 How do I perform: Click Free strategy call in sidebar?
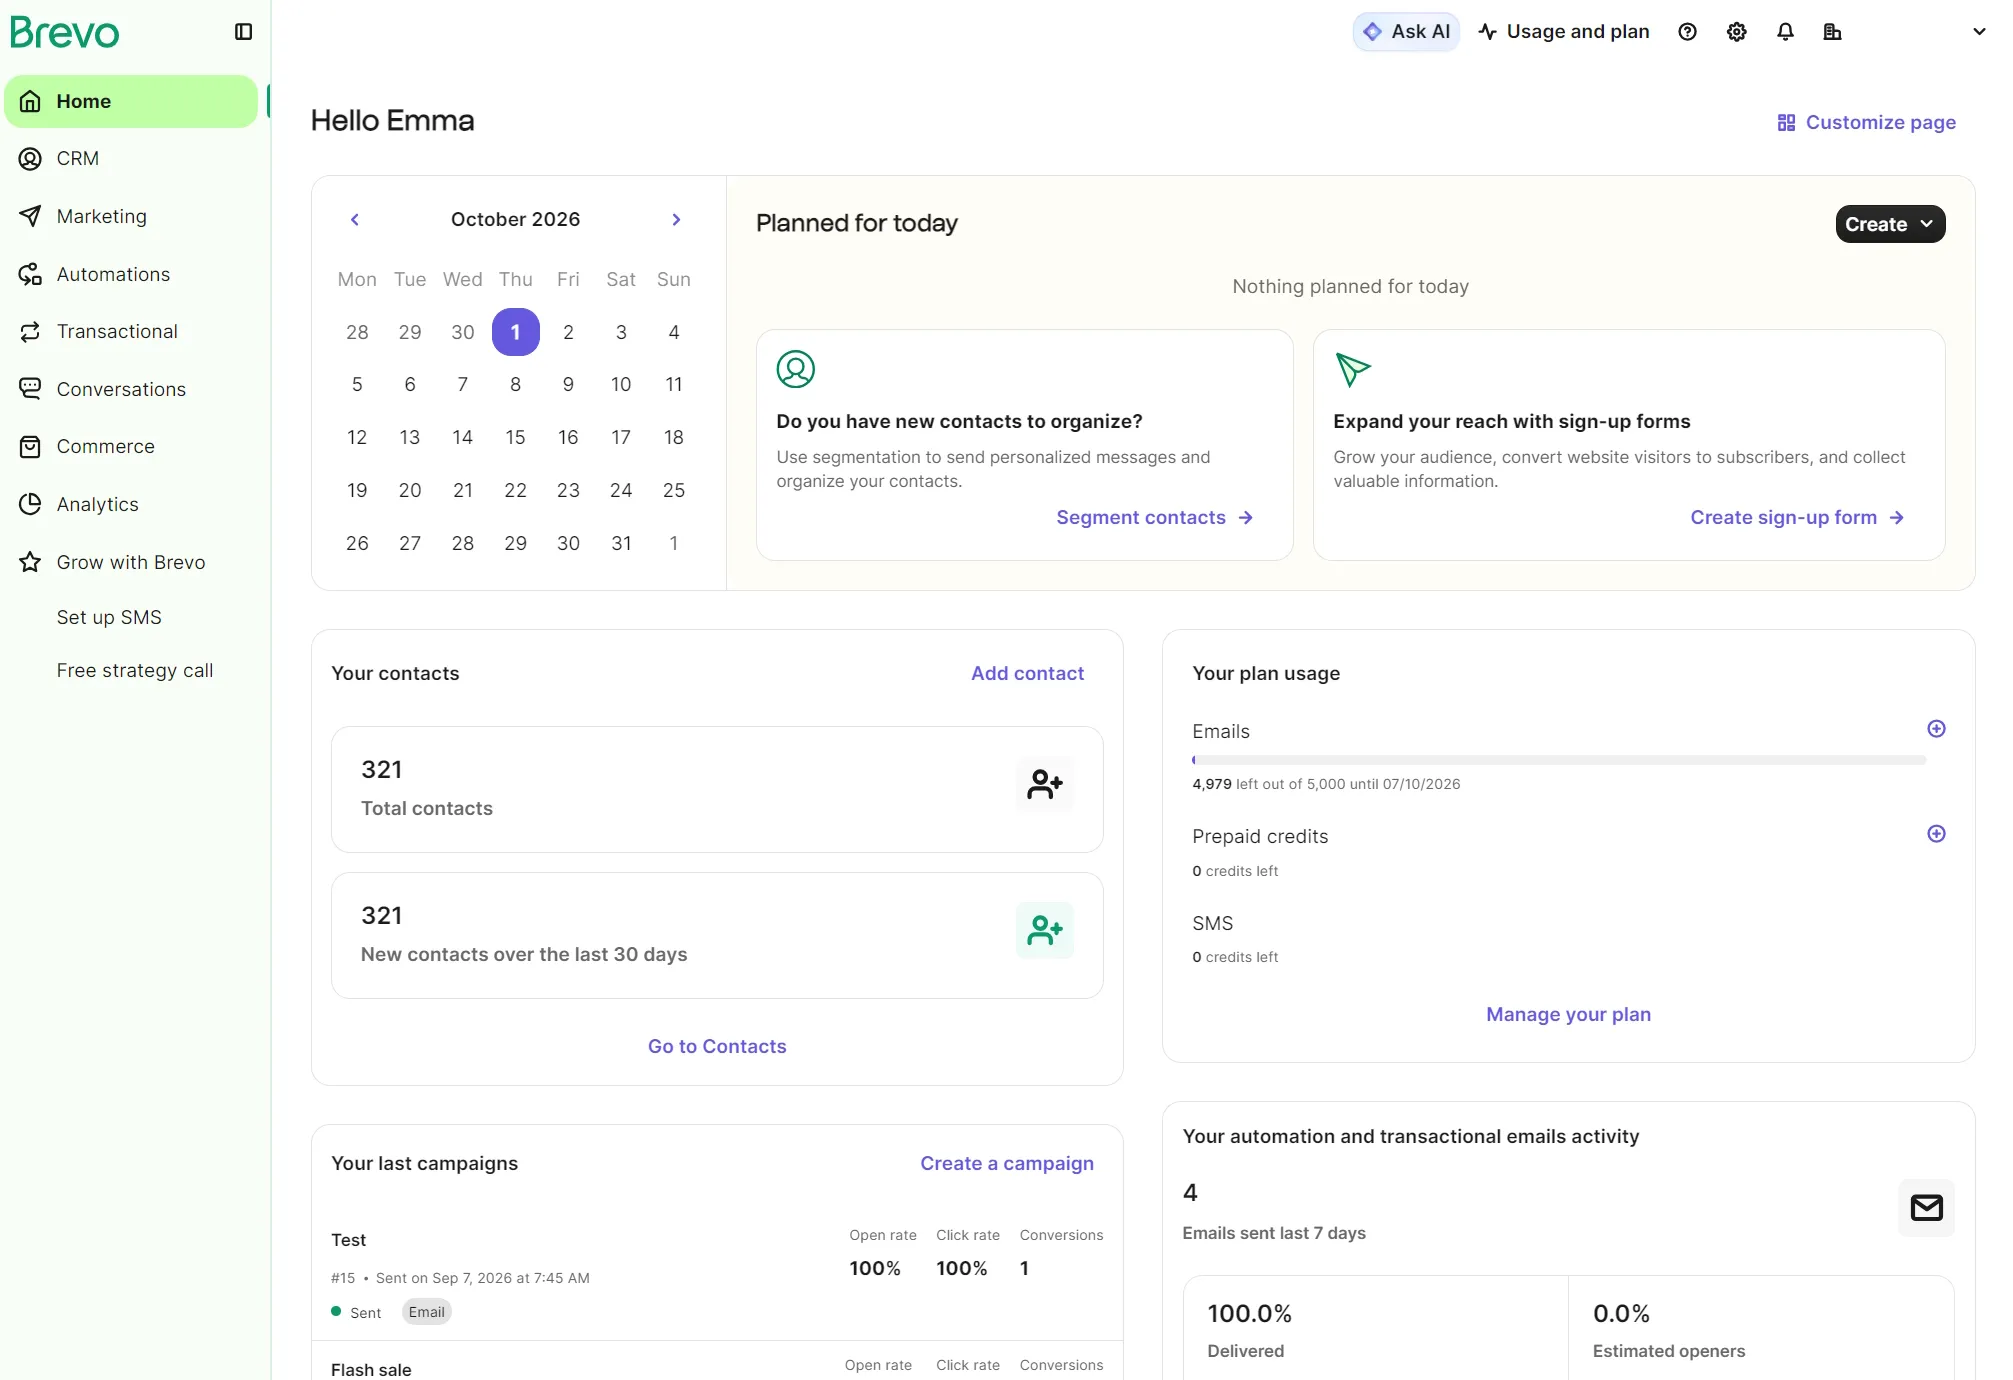135,671
